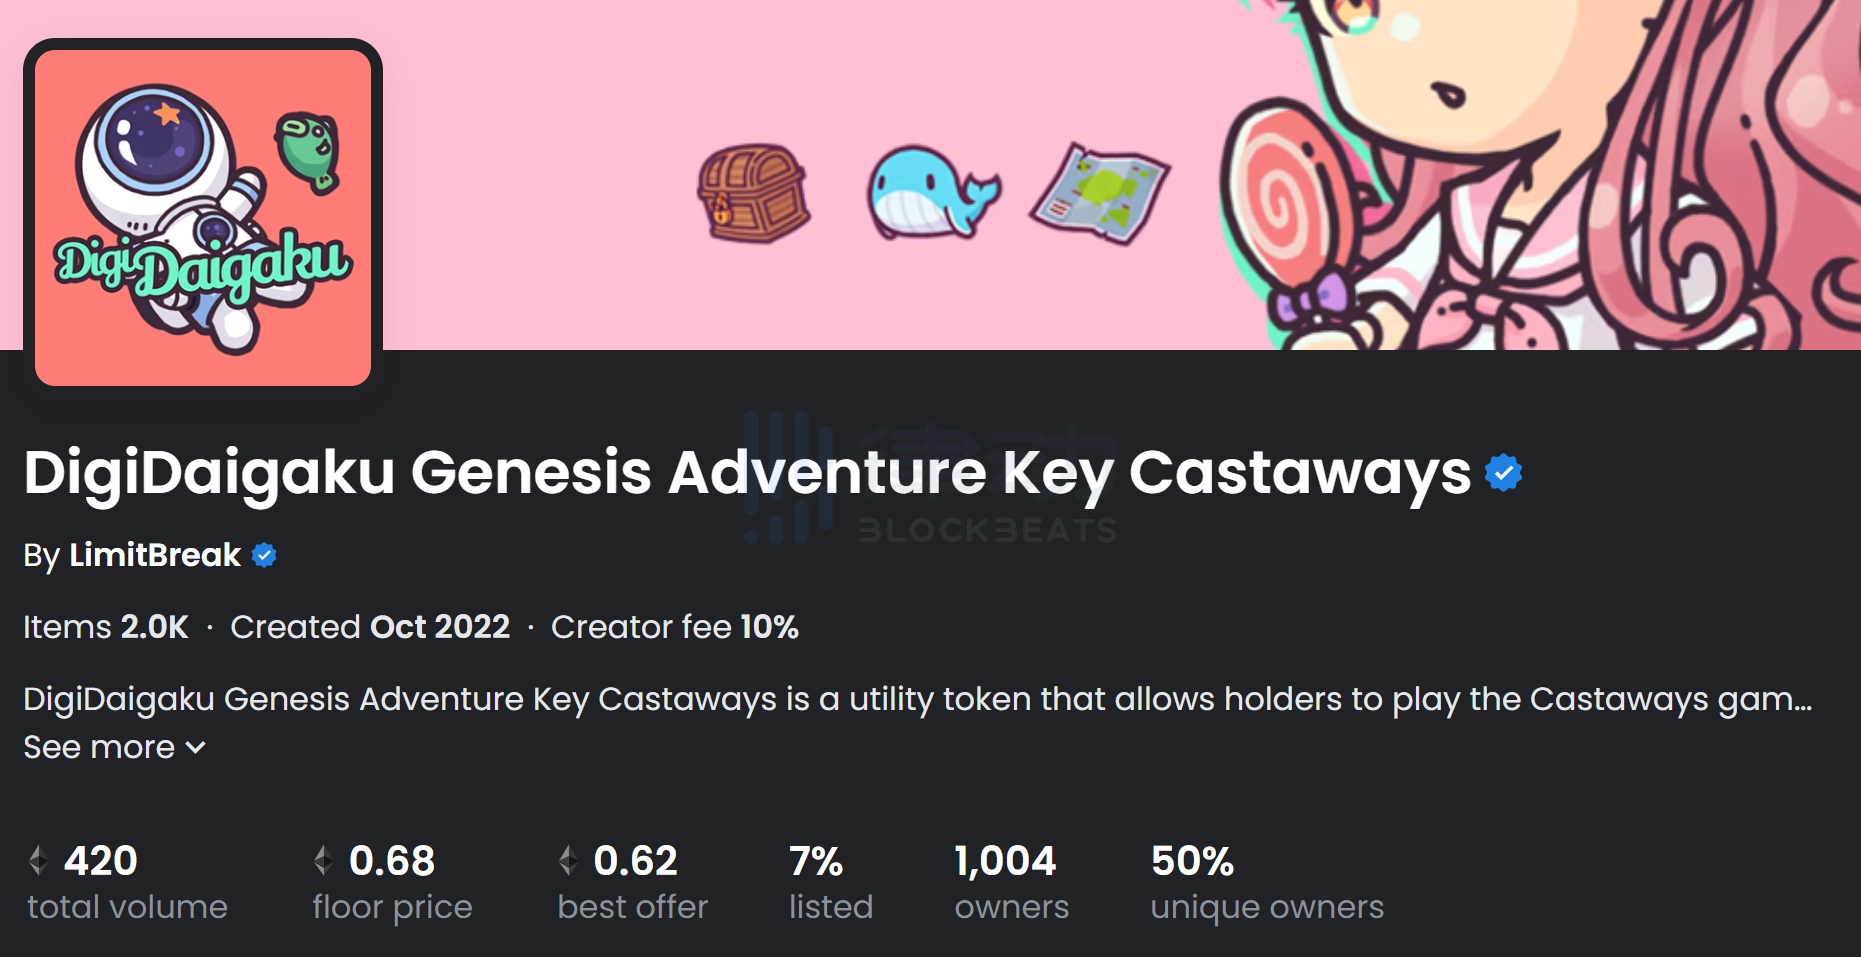Select the Ethereum icon beside 0.68 floor price
Viewport: 1861px width, 957px height.
tap(325, 860)
